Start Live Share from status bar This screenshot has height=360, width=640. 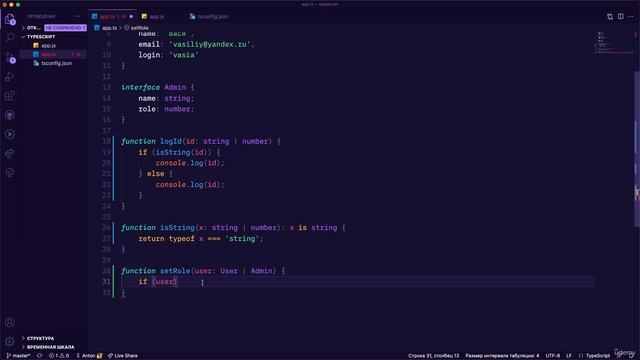pos(123,356)
